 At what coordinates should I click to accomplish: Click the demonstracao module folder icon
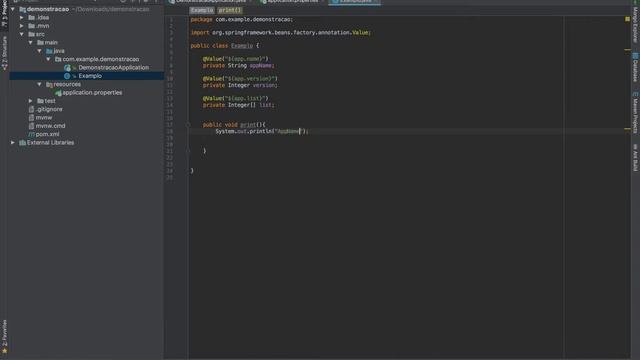coord(22,9)
